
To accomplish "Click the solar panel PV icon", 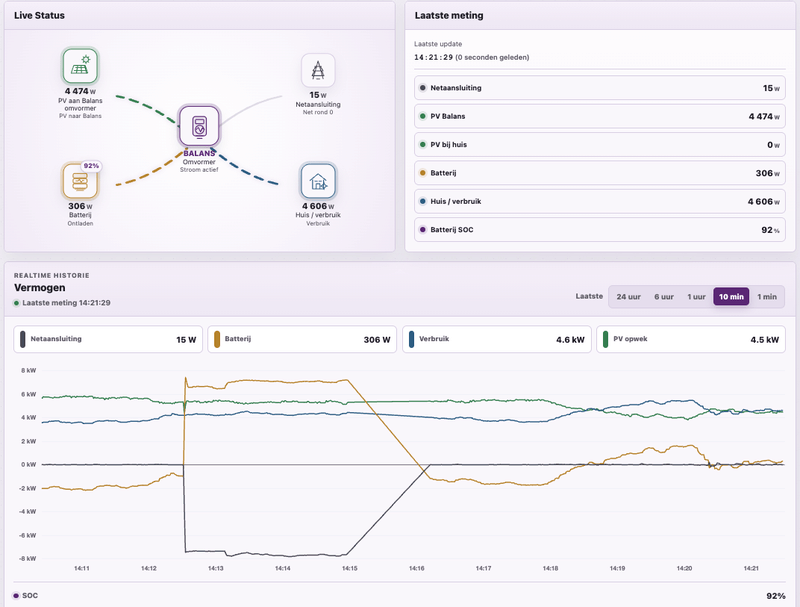I will coord(80,66).
